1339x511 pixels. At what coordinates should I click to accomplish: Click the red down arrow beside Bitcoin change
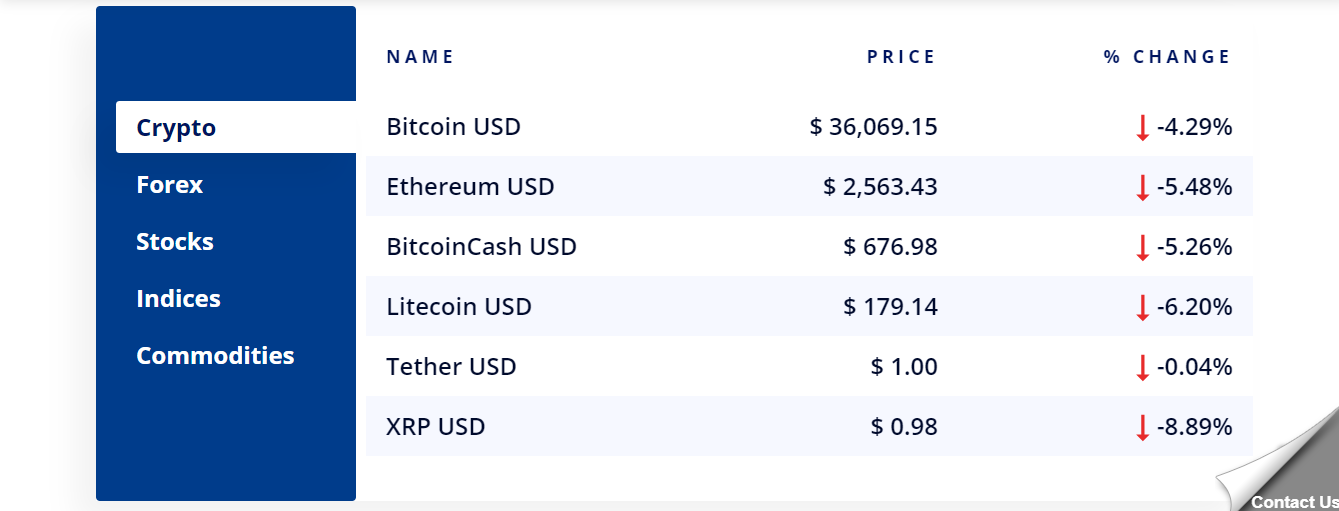[x=1142, y=128]
